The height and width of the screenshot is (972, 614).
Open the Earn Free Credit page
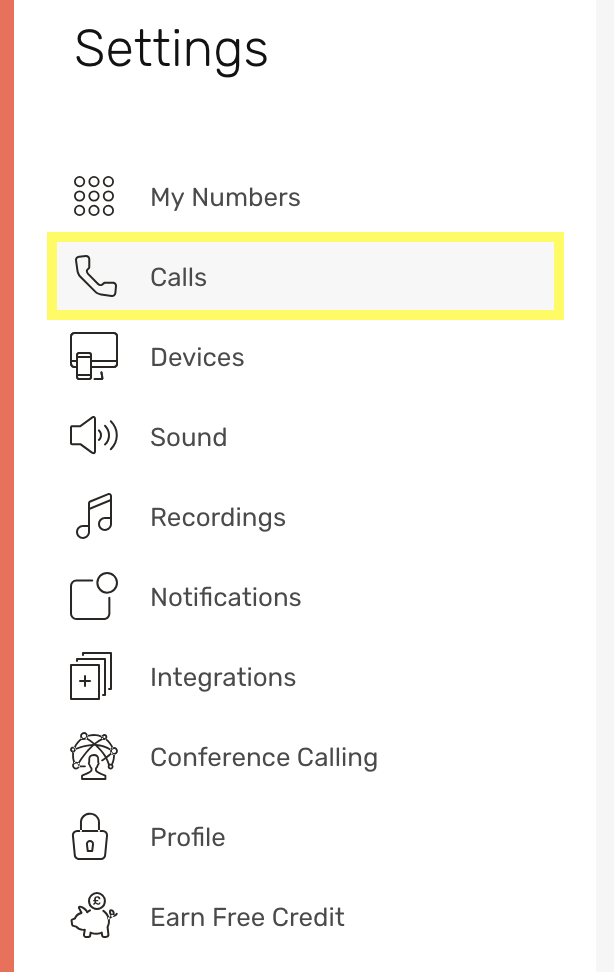click(x=247, y=917)
